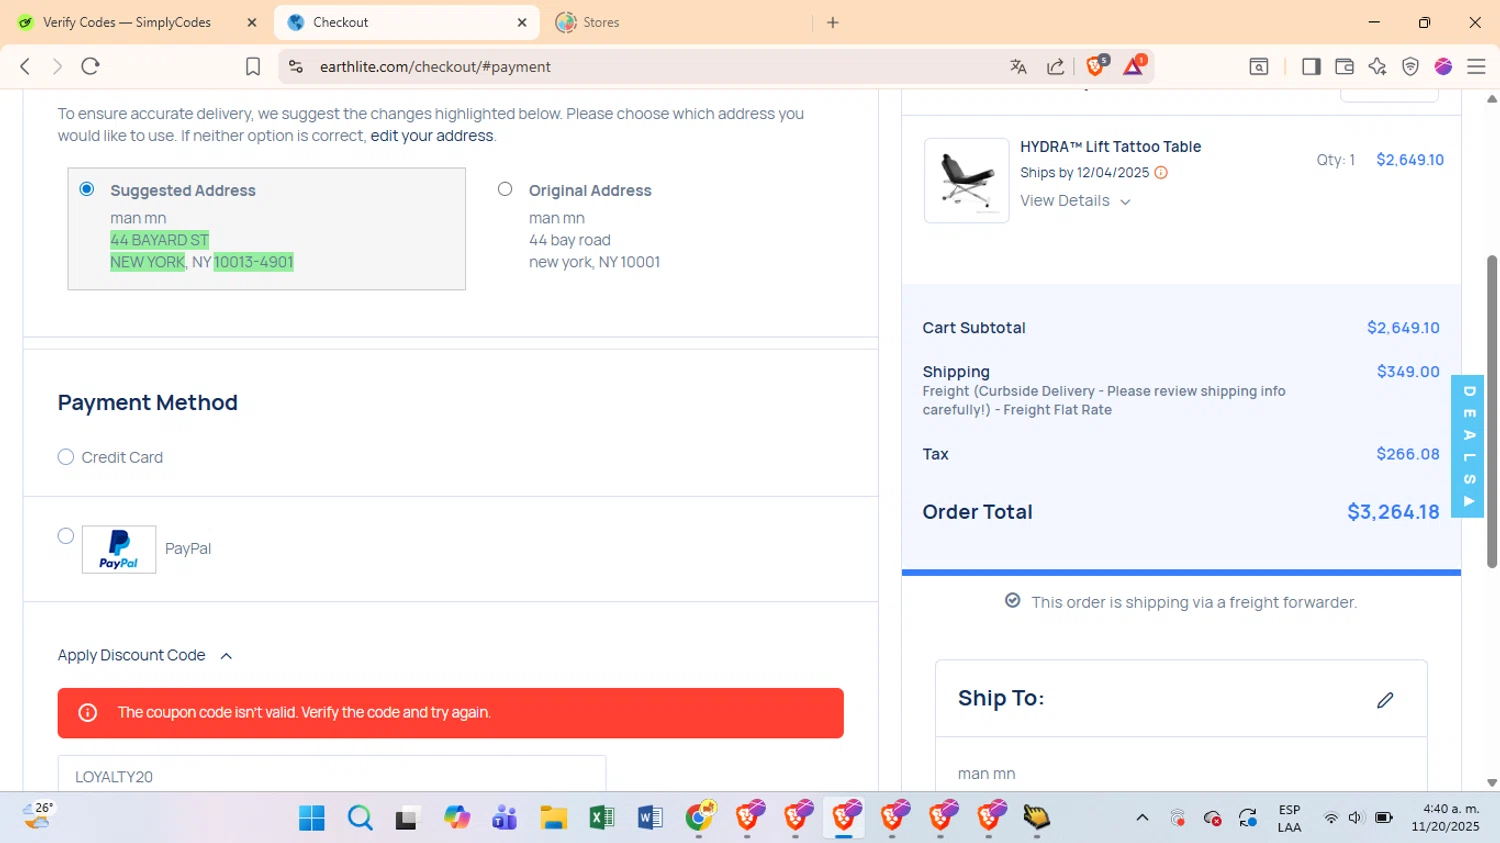Image resolution: width=1500 pixels, height=843 pixels.
Task: Open ESP LAA language indicator
Action: pyautogui.click(x=1289, y=818)
